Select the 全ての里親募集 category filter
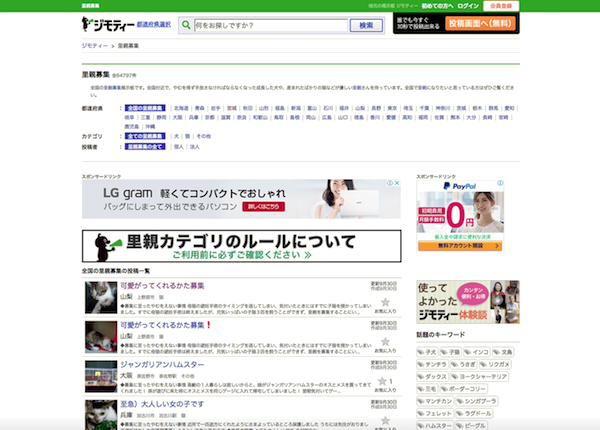The image size is (600, 430). point(147,134)
